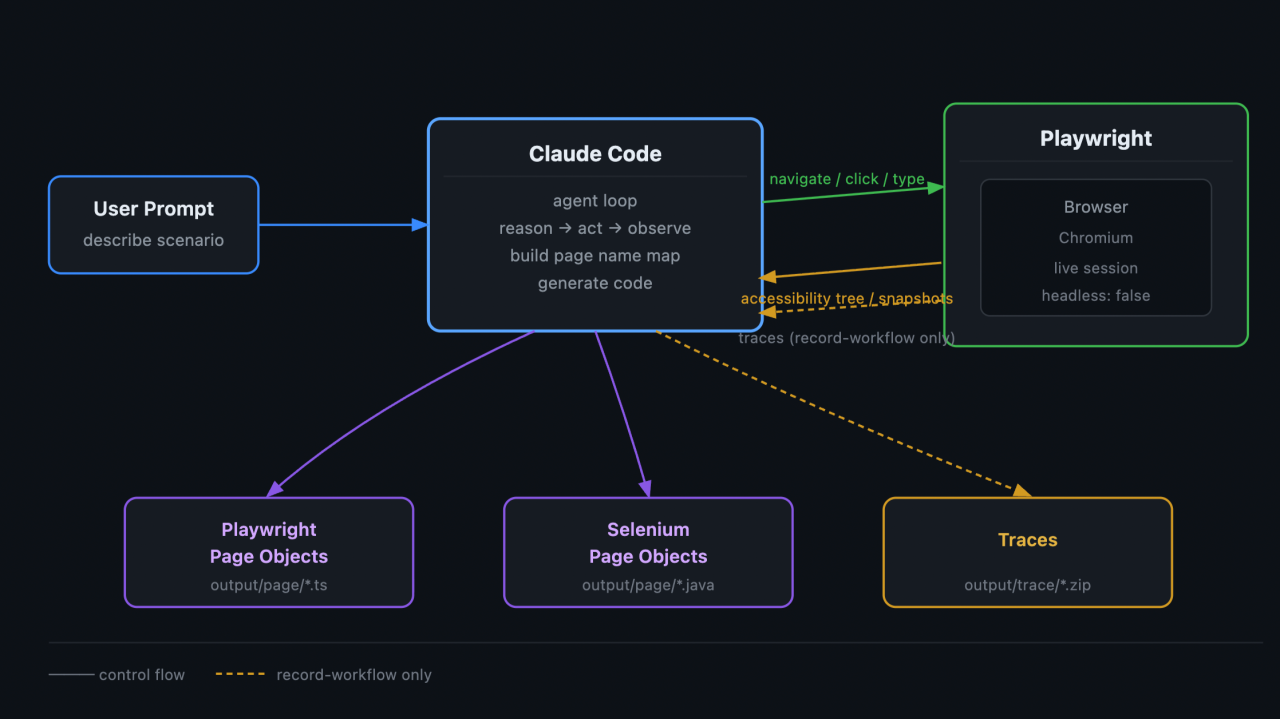Click the 'live session' text
This screenshot has height=719, width=1280.
1096,268
